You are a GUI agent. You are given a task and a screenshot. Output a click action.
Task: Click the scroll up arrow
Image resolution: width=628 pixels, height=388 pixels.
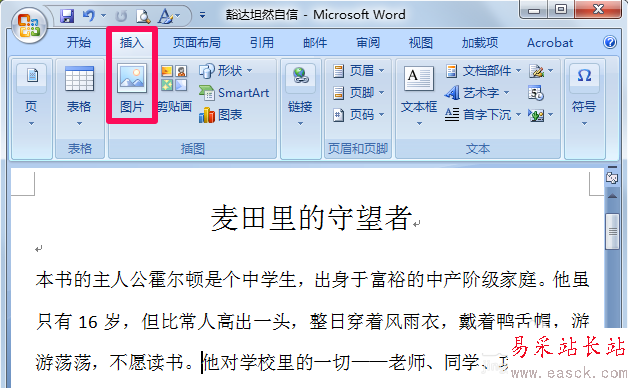click(612, 196)
